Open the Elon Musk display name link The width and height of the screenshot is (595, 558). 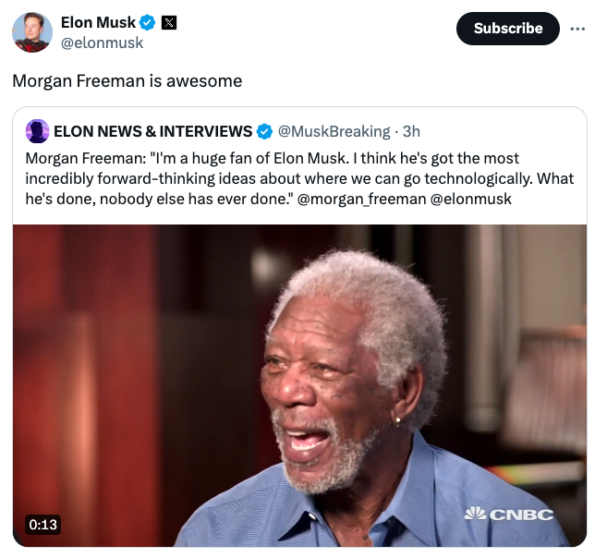(98, 22)
